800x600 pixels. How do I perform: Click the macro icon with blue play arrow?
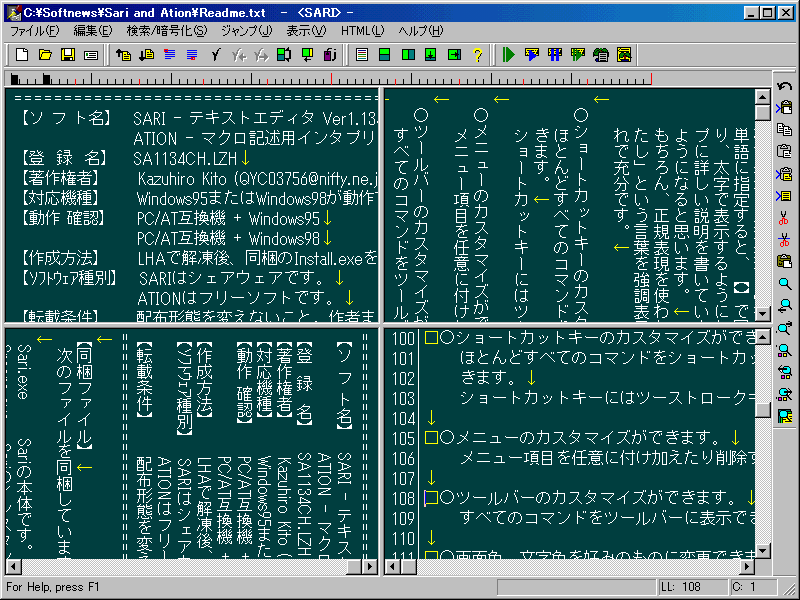coord(532,55)
